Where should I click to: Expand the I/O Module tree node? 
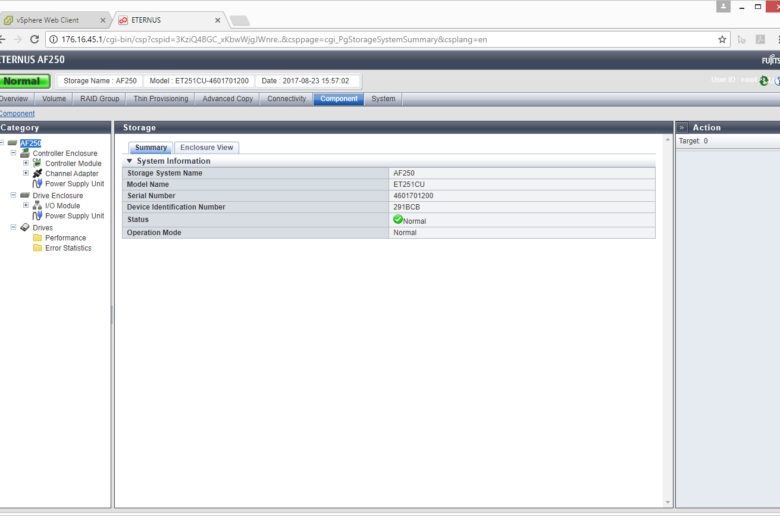[26, 205]
